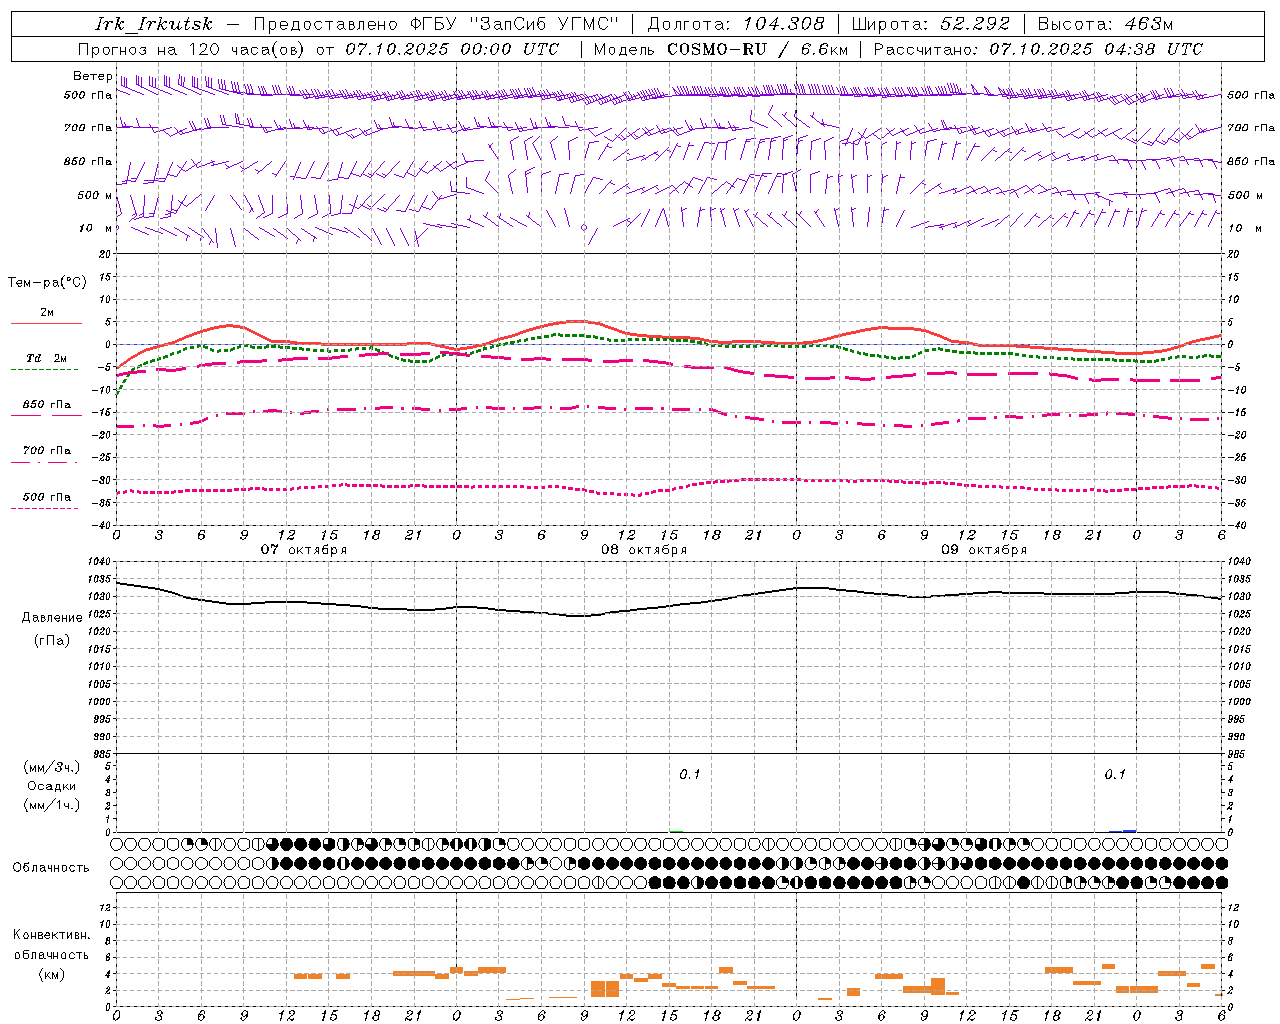1280x1024 pixels.
Task: Click the Конвективн. label of convective panel
Action: (x=51, y=935)
